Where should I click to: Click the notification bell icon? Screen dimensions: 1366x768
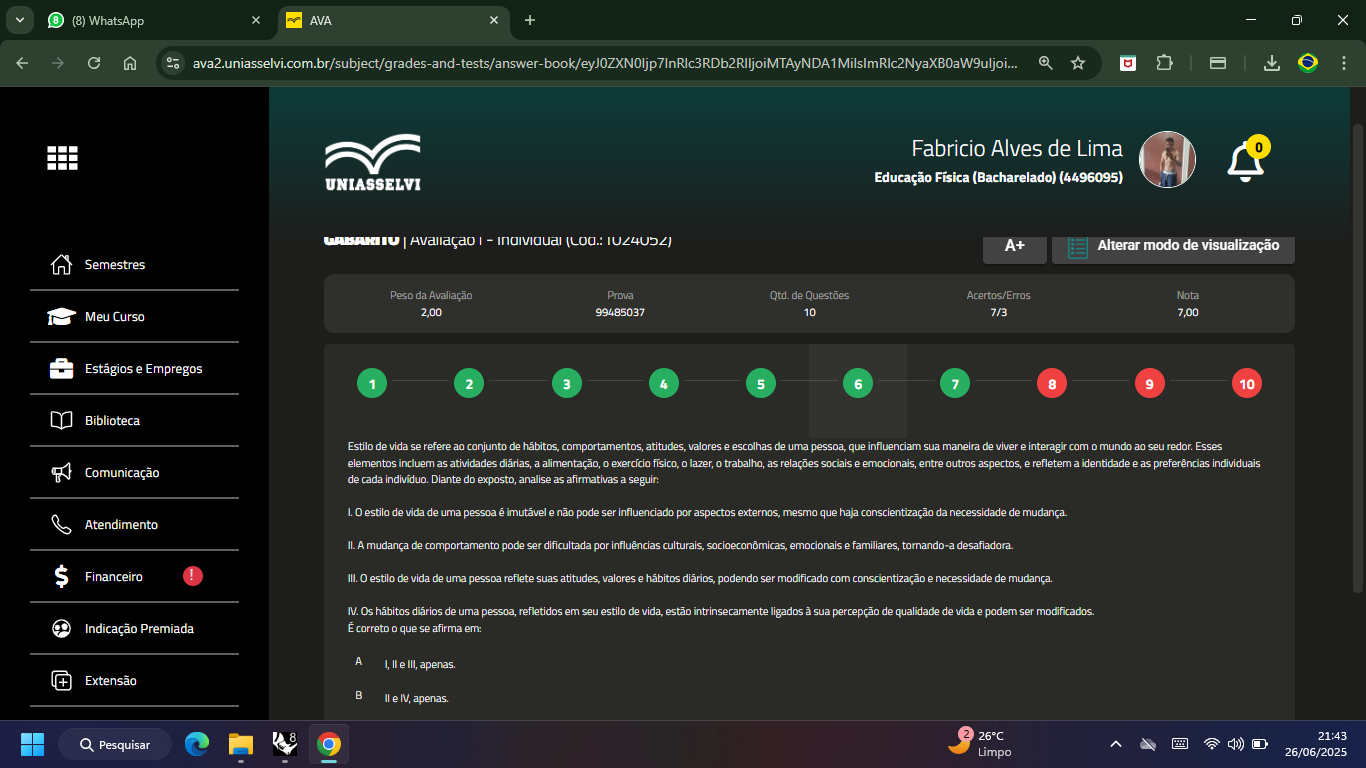1245,162
